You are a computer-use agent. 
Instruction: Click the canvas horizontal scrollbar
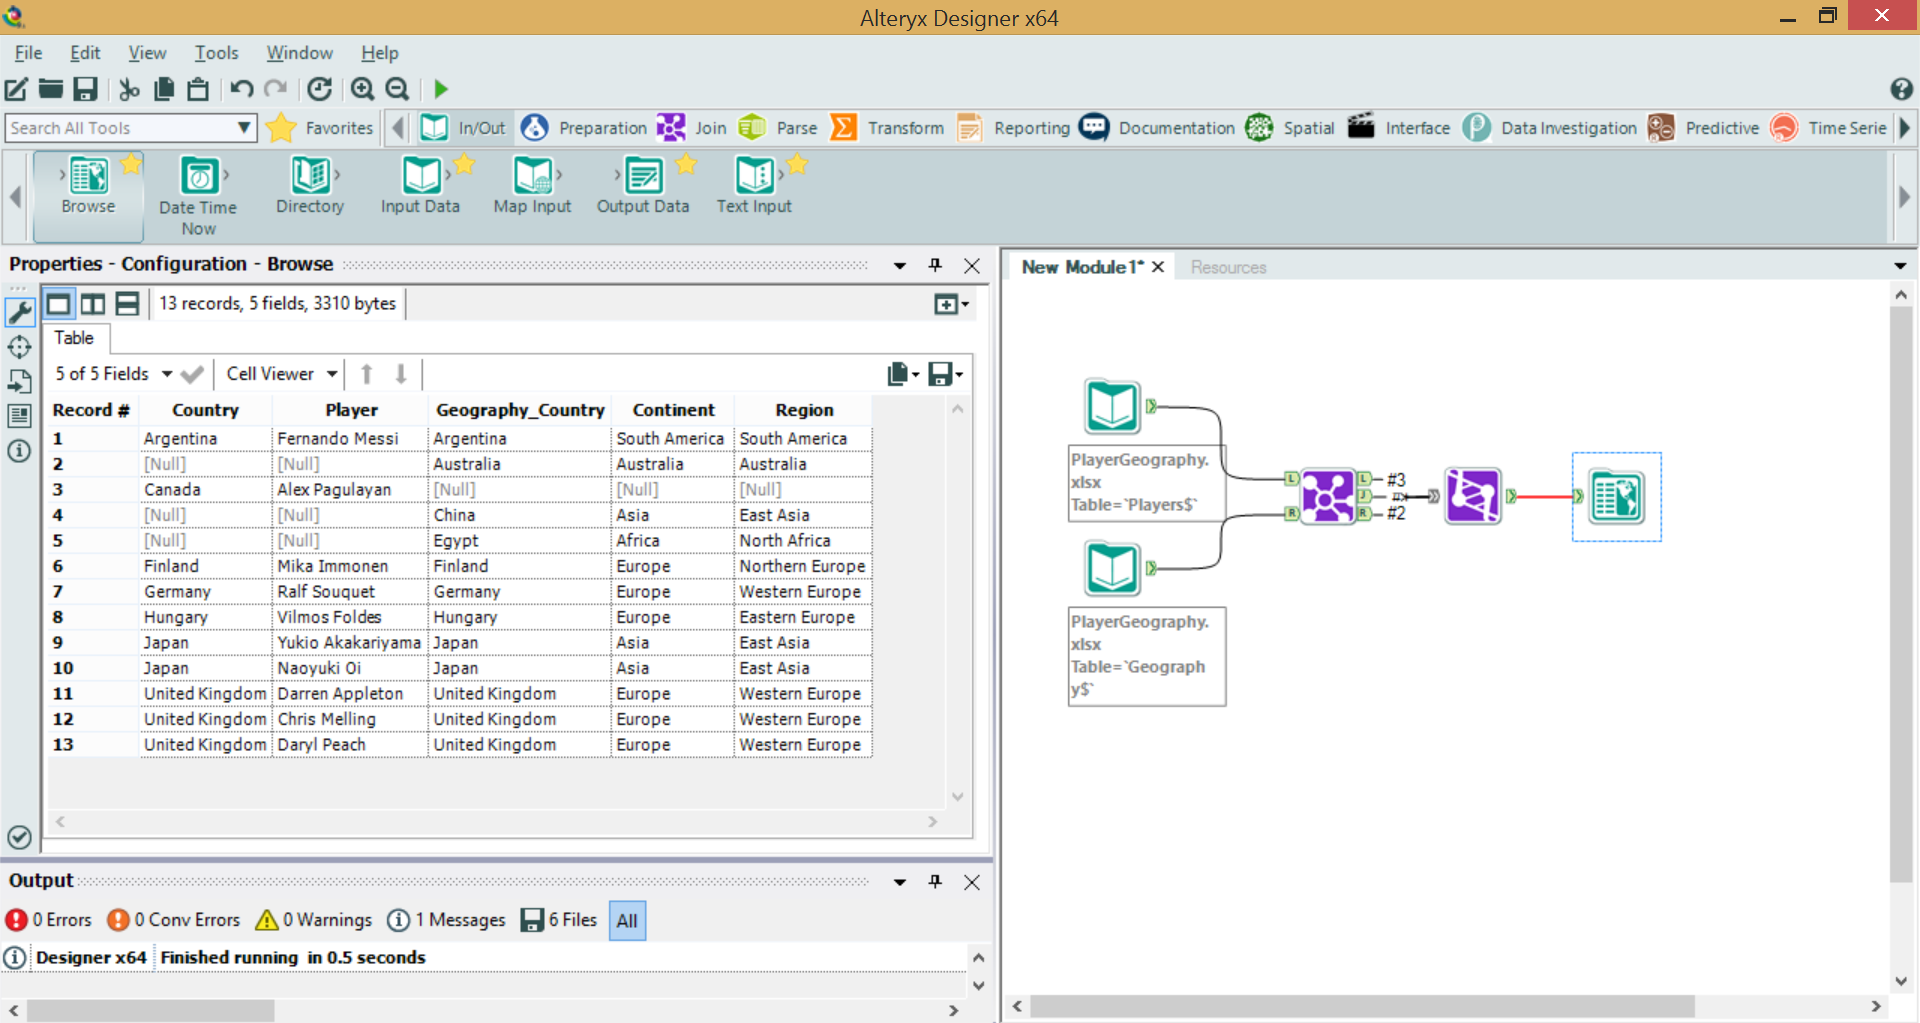click(1362, 1006)
